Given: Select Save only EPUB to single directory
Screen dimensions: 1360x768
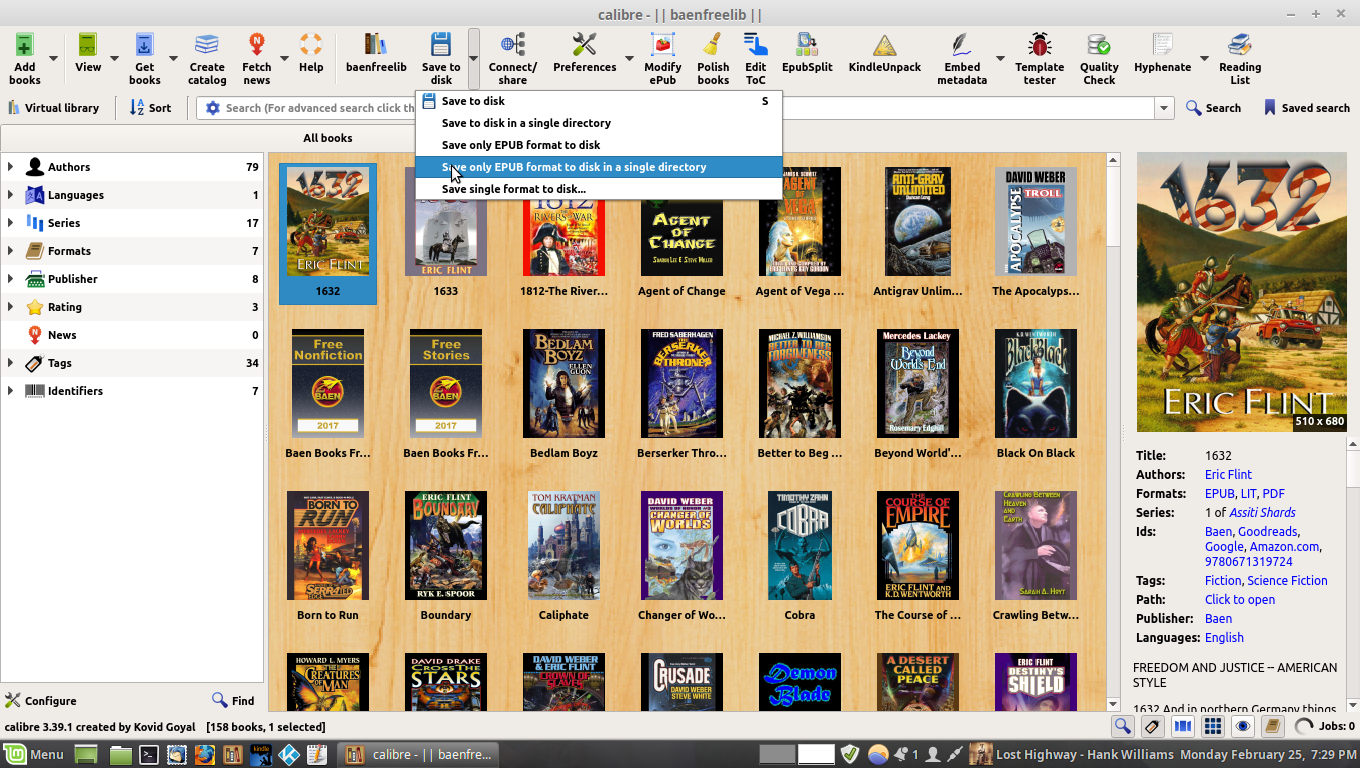Looking at the screenshot, I should pyautogui.click(x=599, y=167).
